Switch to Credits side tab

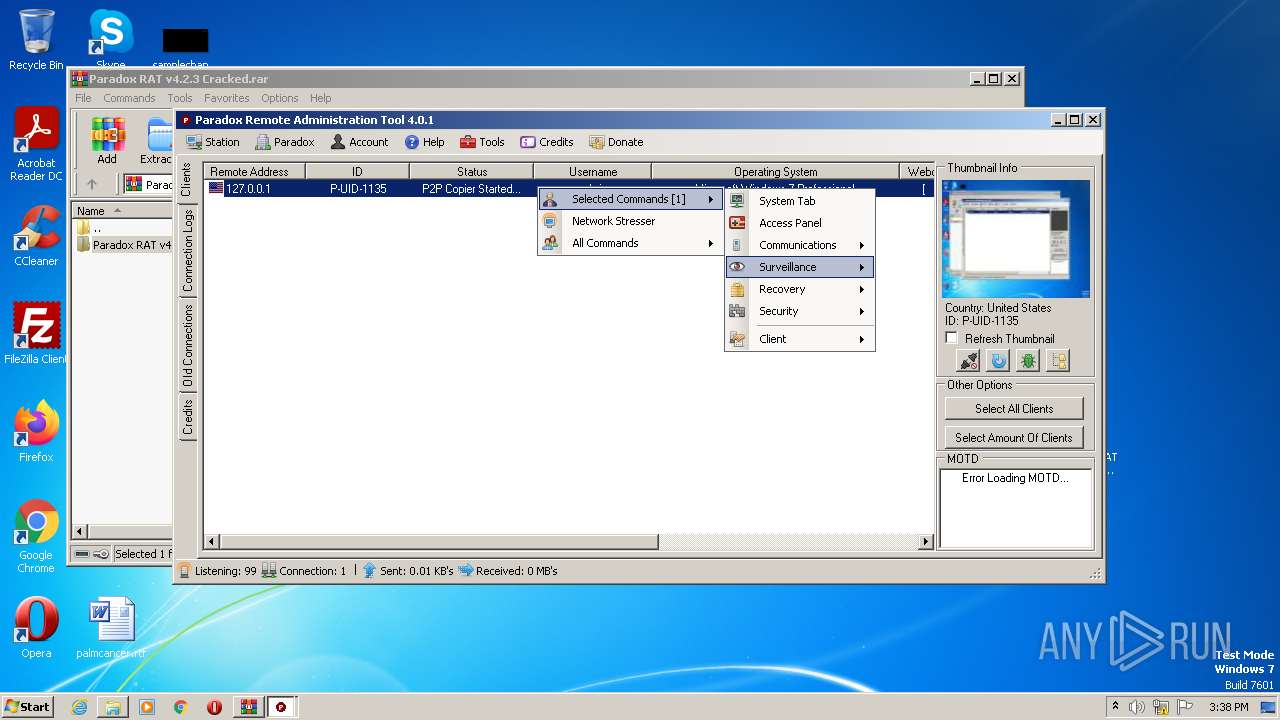[x=187, y=417]
